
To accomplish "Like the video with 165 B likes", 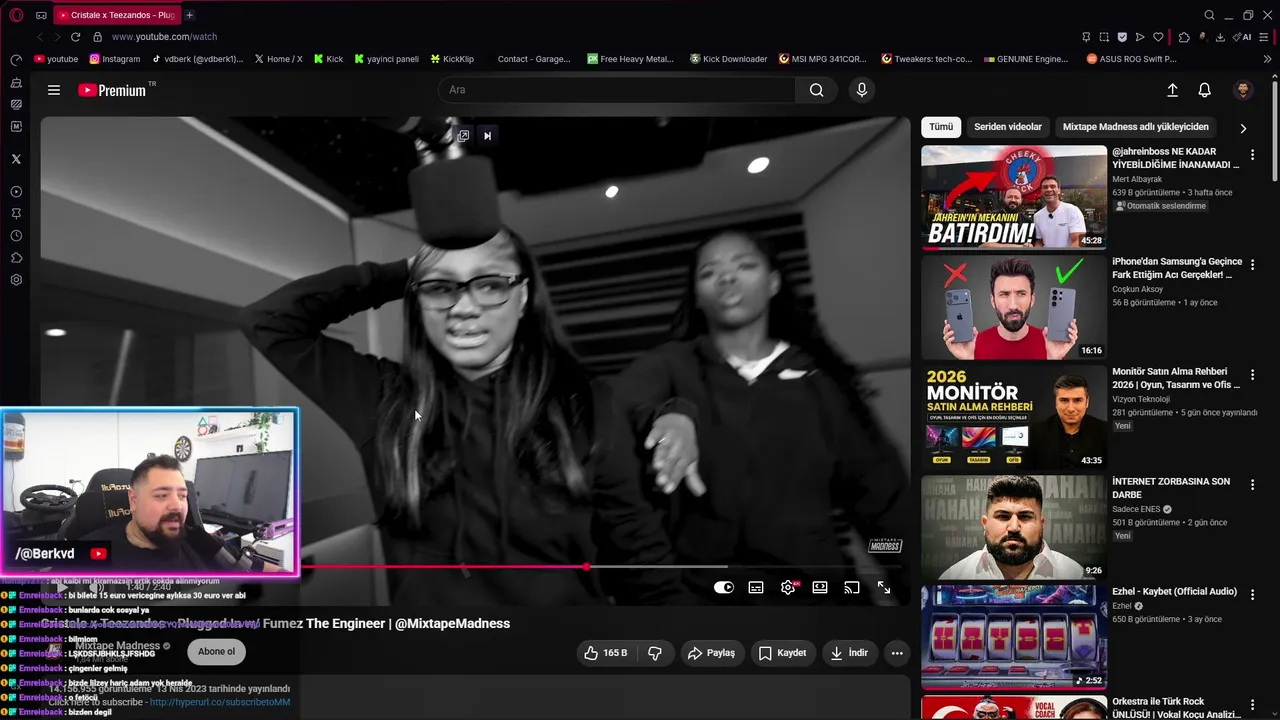I will pyautogui.click(x=606, y=653).
